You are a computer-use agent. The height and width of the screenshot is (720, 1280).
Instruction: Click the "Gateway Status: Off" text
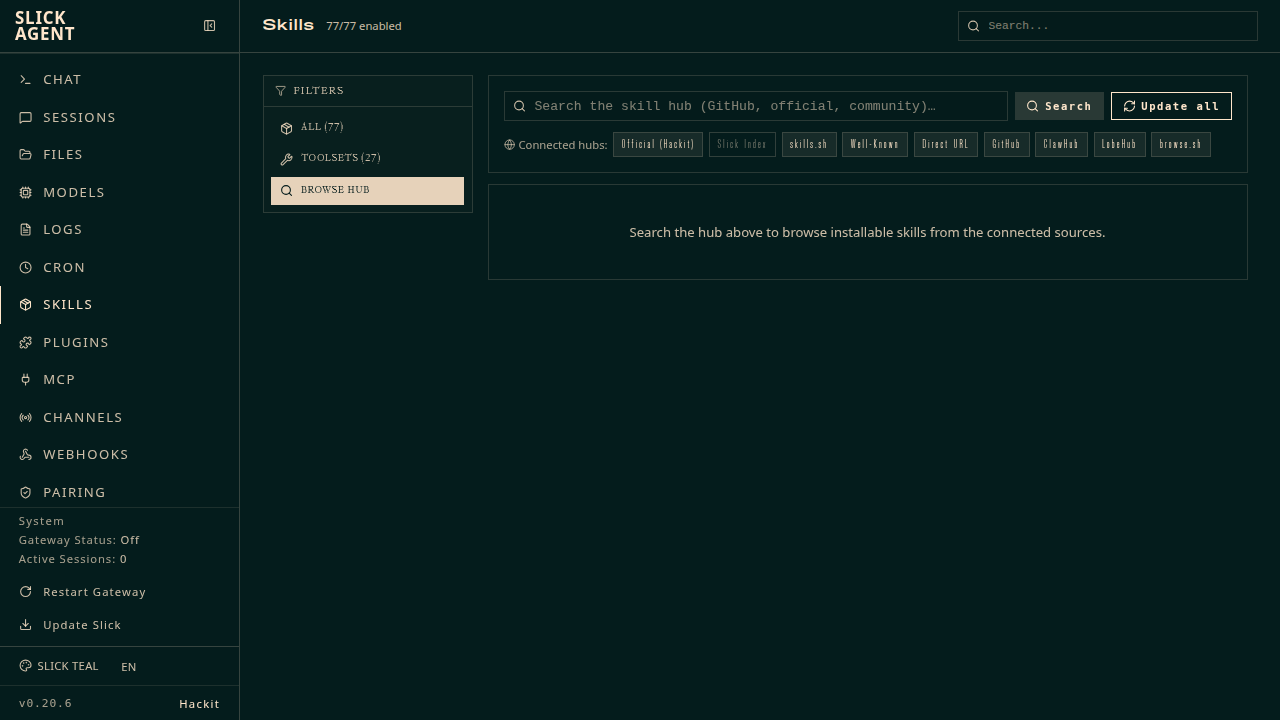click(79, 540)
